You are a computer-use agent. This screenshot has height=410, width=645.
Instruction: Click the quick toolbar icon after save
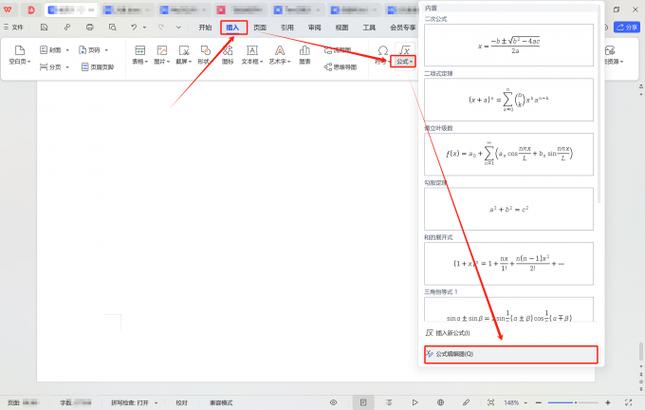pyautogui.click(x=67, y=28)
